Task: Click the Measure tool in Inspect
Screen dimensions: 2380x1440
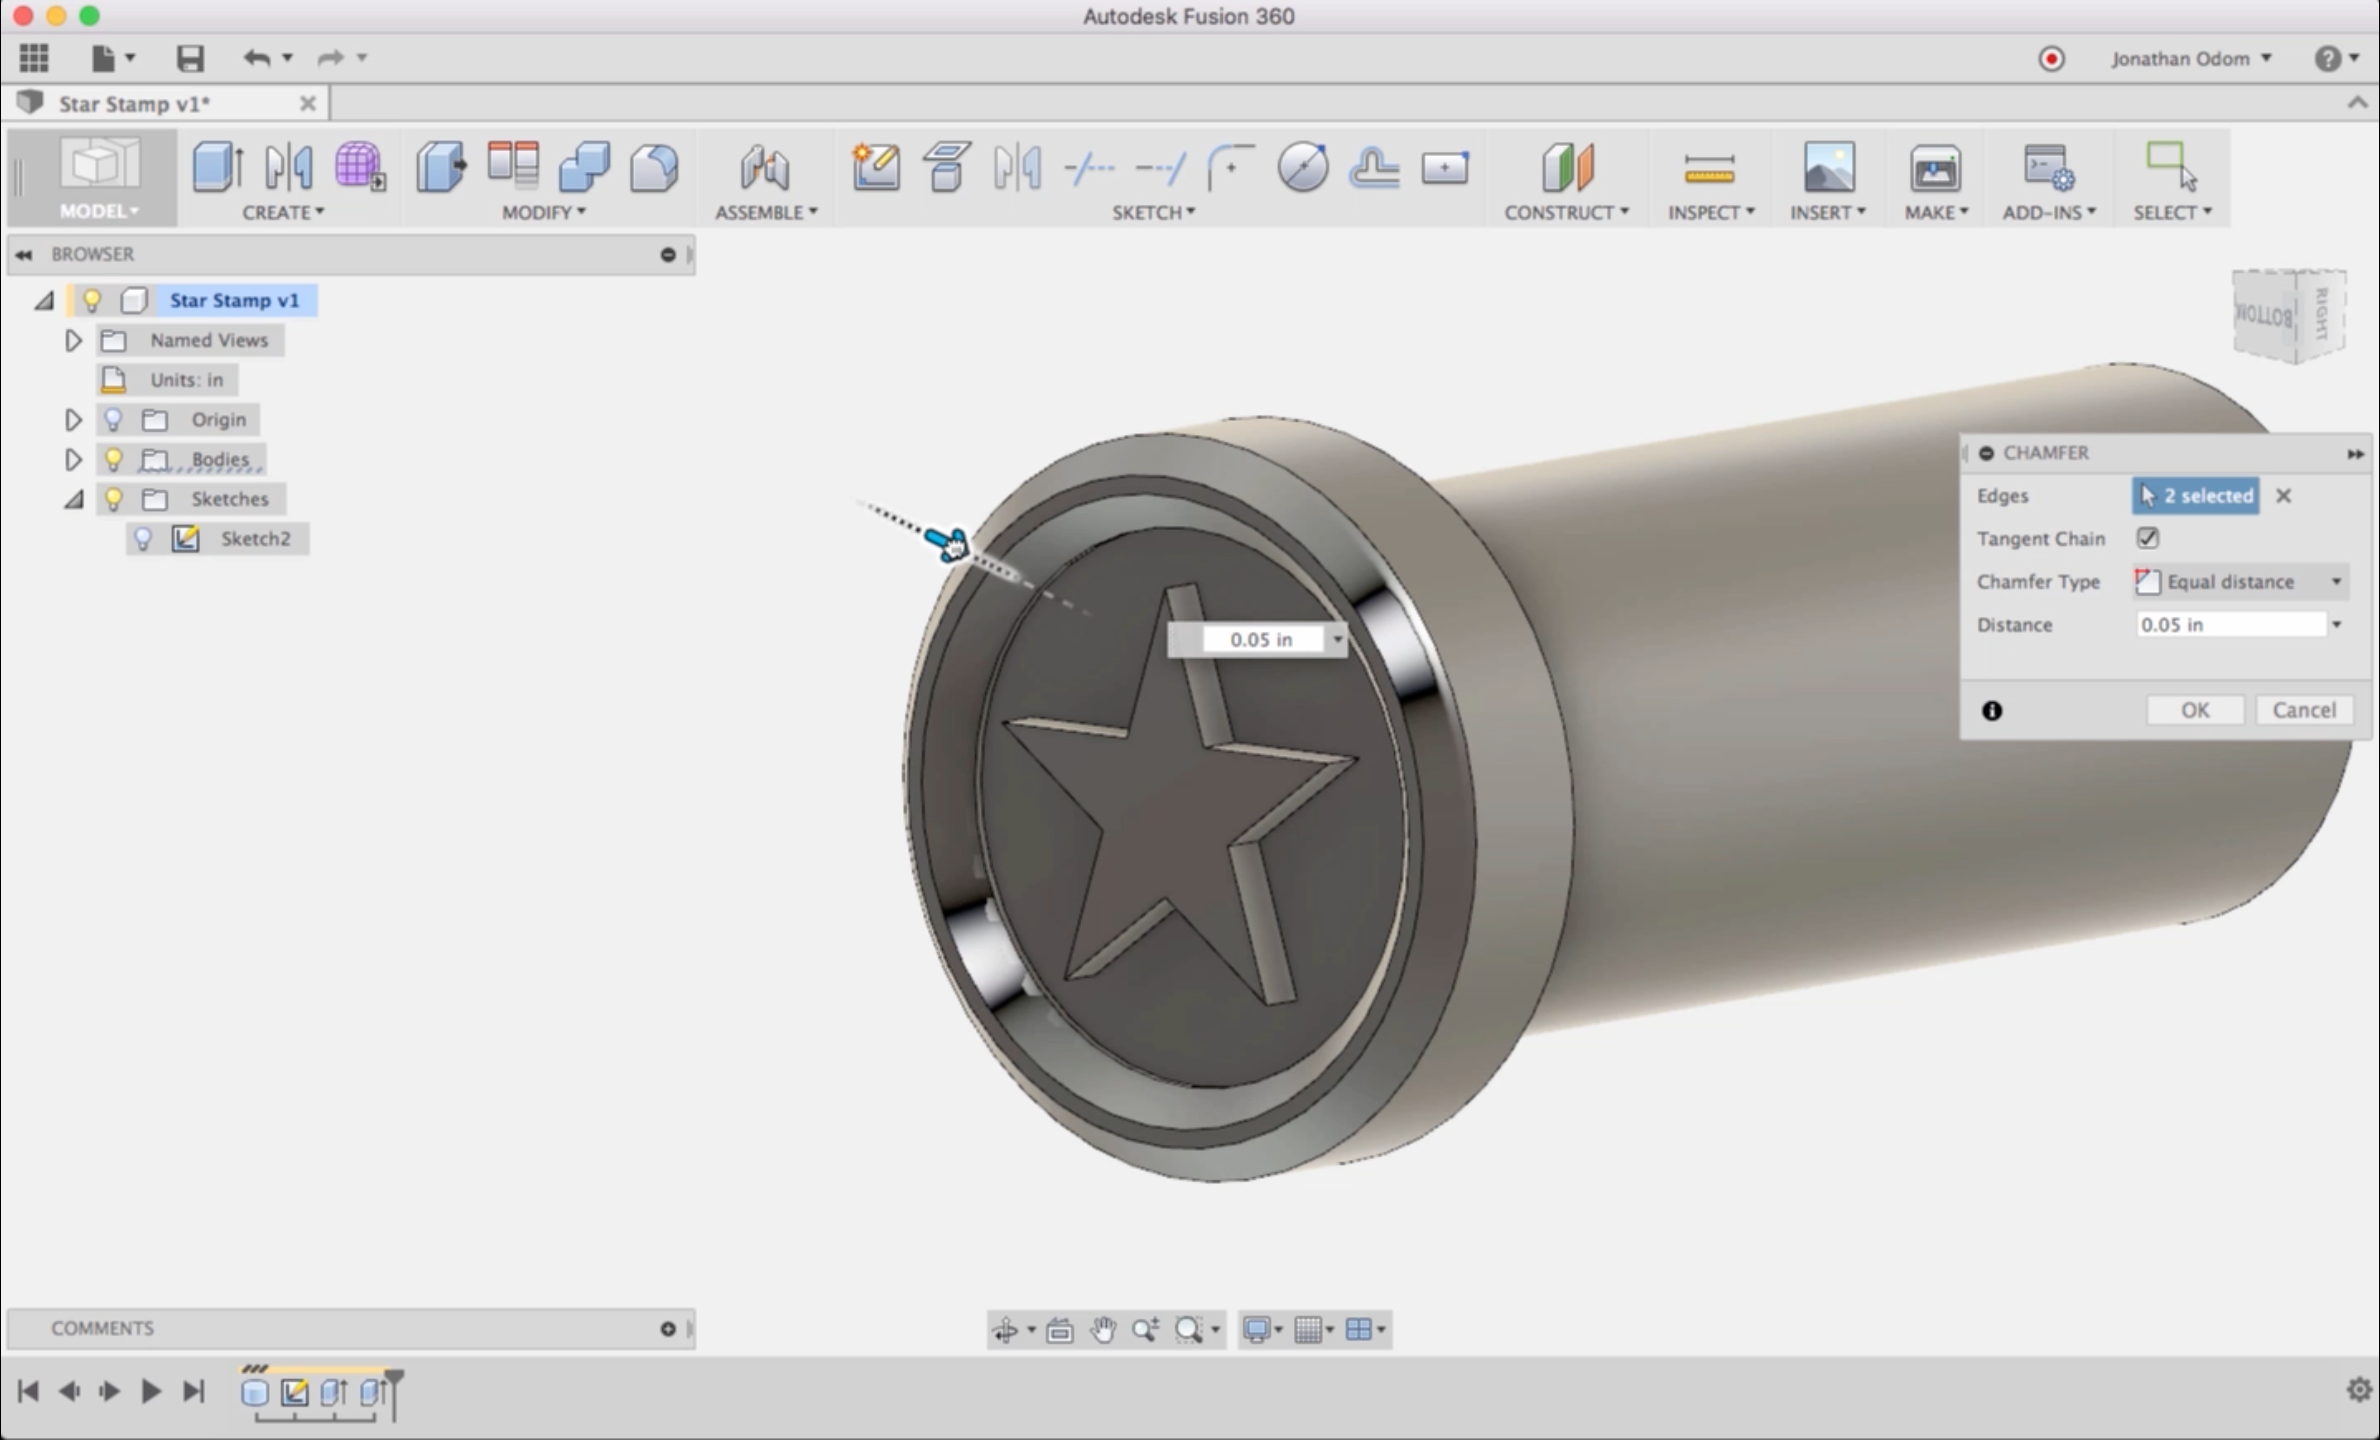Action: click(1709, 167)
